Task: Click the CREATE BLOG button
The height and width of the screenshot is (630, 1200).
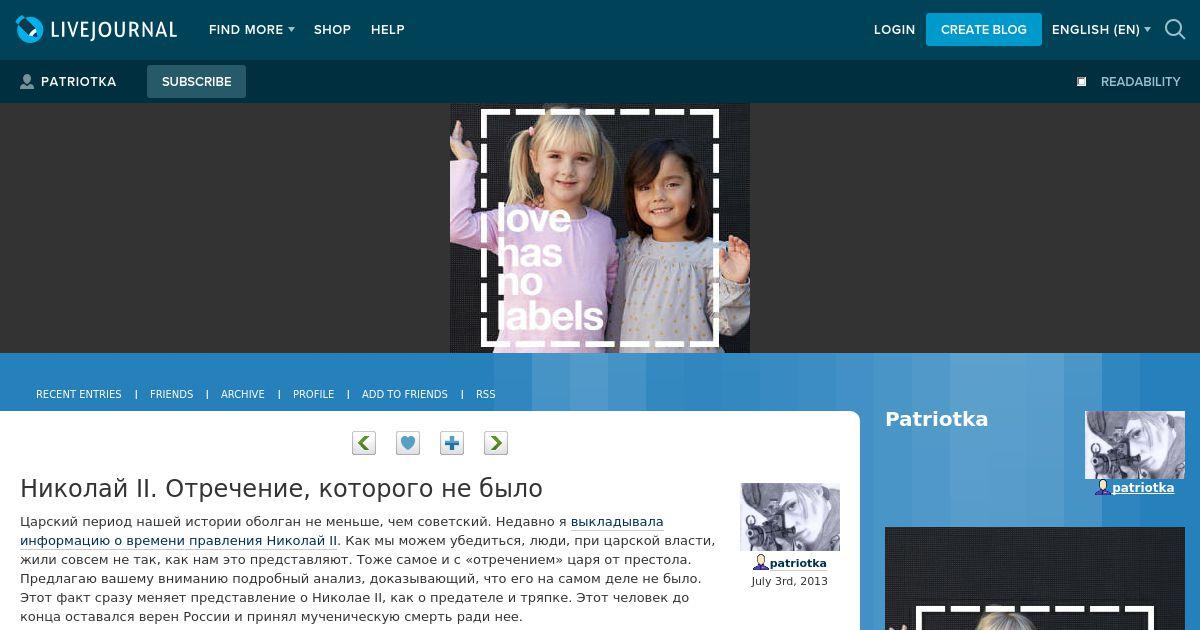Action: tap(984, 30)
